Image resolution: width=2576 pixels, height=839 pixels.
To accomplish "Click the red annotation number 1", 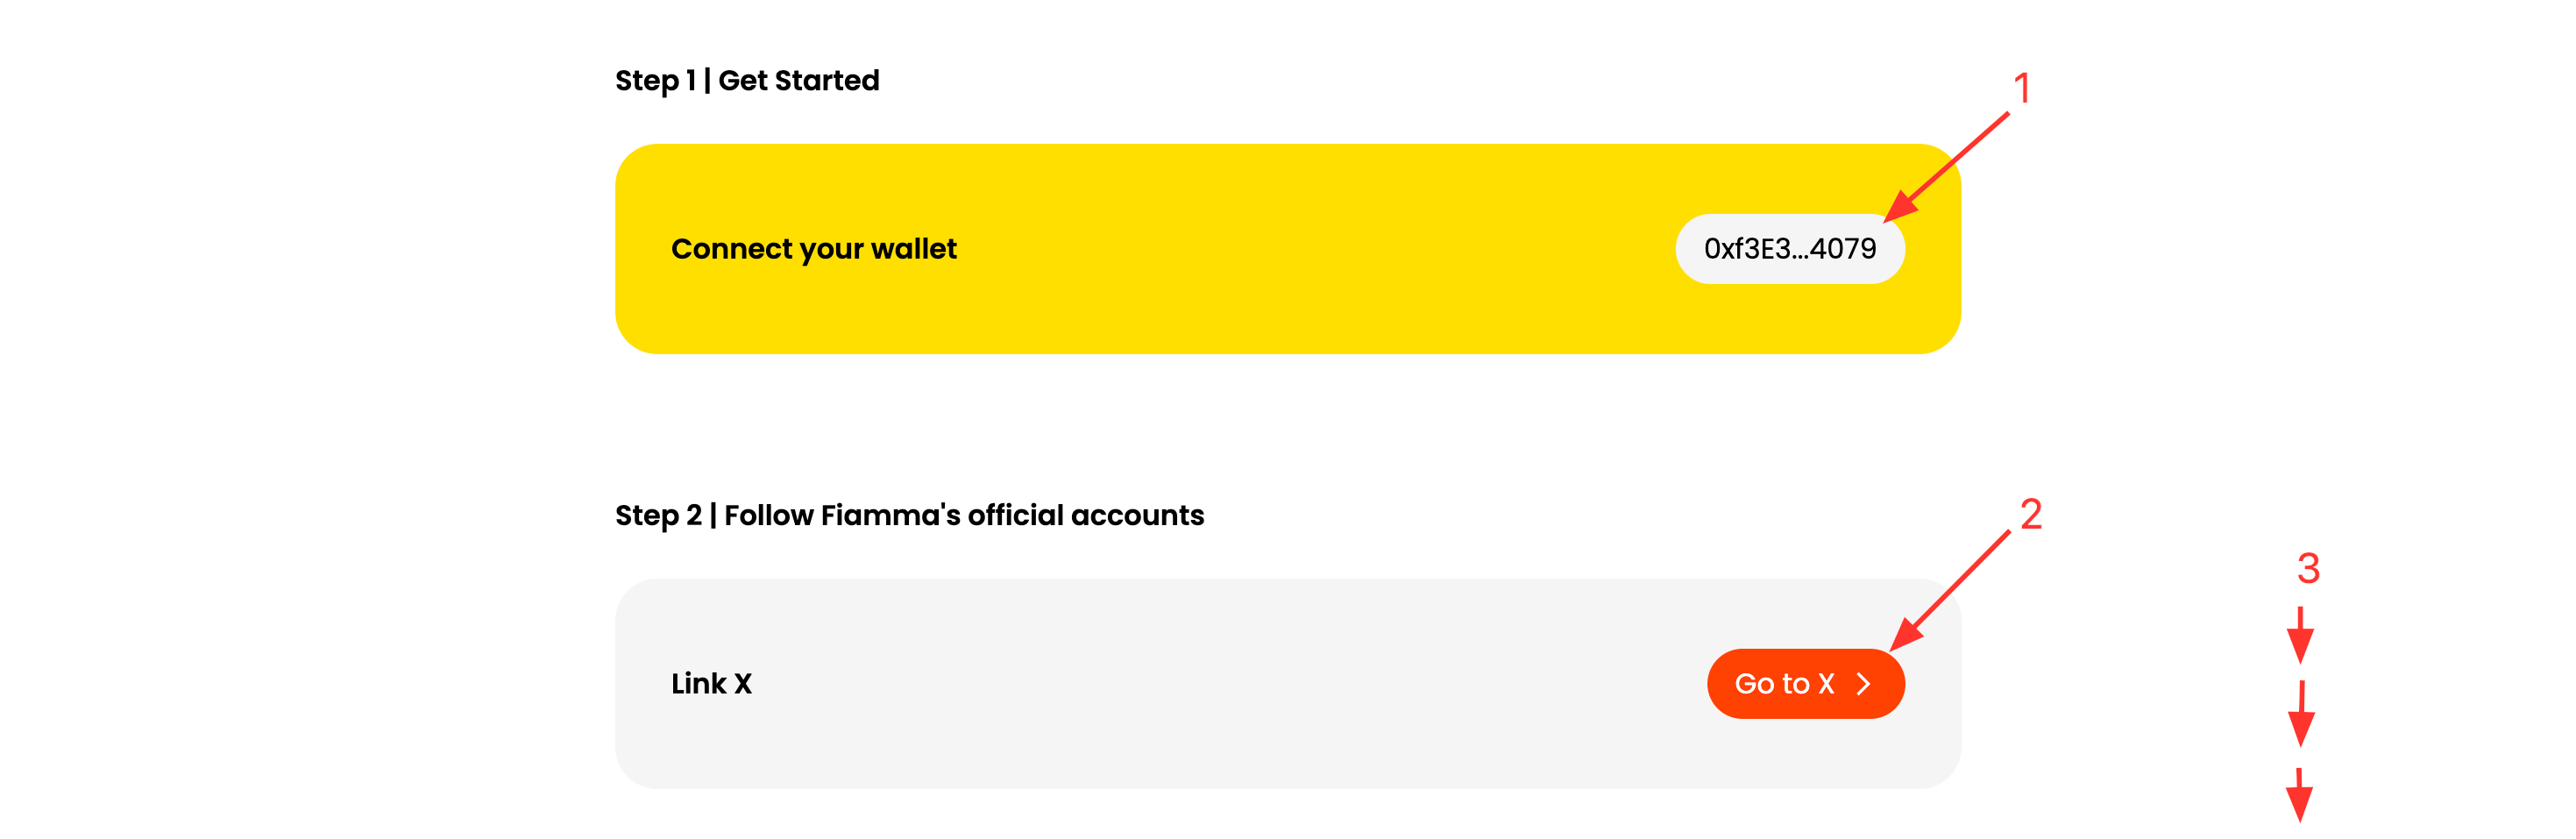I will (x=2021, y=88).
